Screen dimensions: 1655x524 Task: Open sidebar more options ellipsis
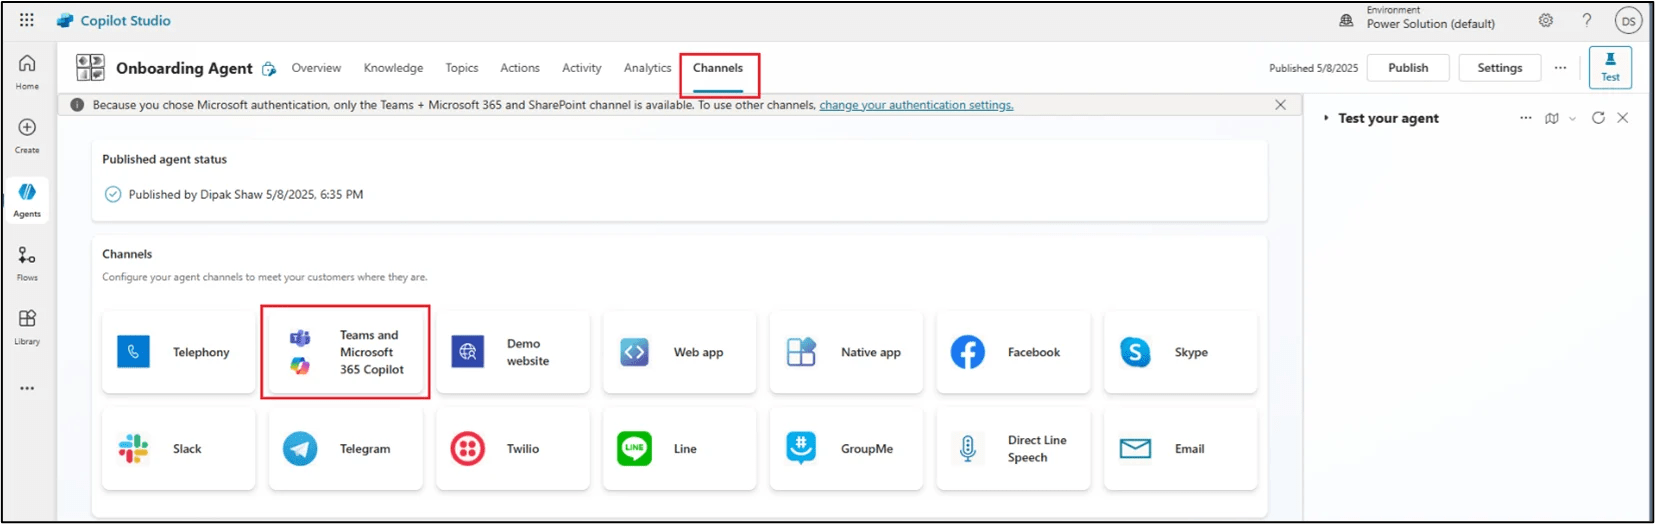click(x=27, y=388)
